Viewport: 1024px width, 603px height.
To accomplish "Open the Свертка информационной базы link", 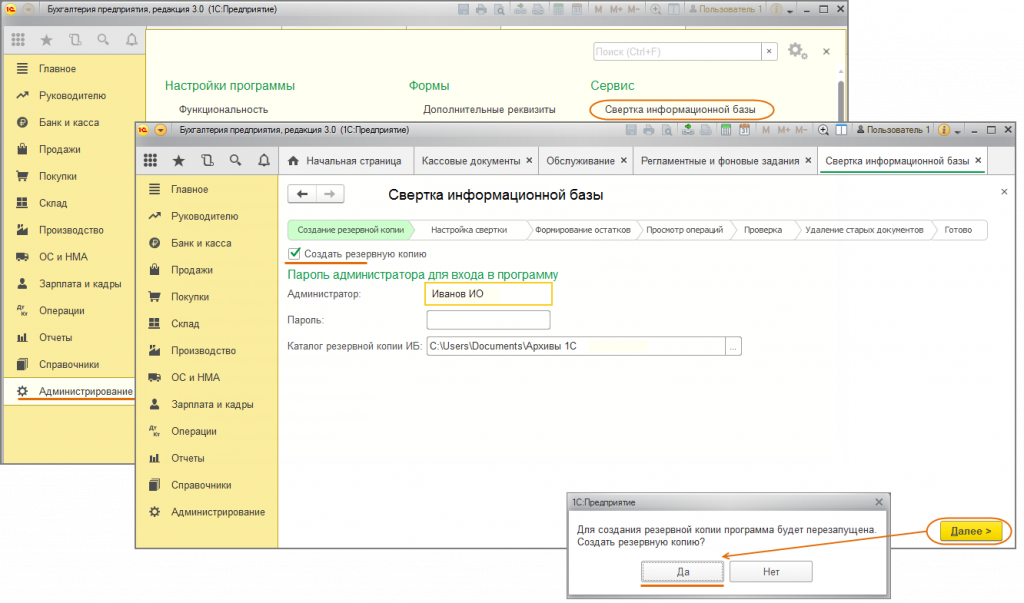I will point(679,108).
